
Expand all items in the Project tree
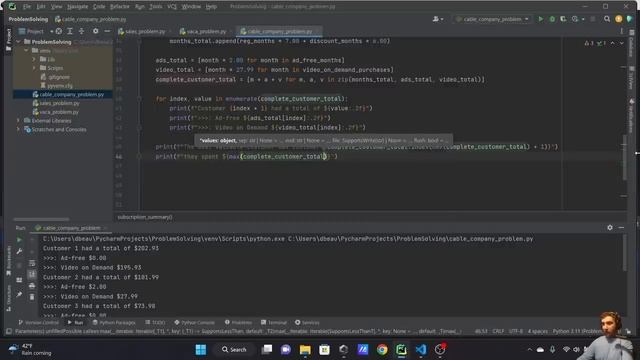click(70, 31)
